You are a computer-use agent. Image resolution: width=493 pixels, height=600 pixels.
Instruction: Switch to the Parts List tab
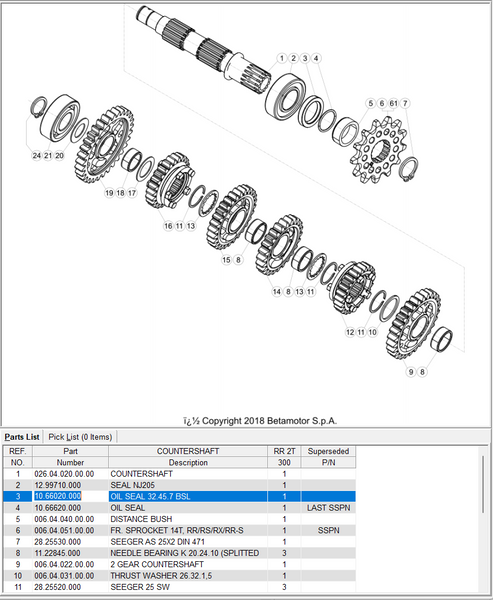tap(22, 437)
